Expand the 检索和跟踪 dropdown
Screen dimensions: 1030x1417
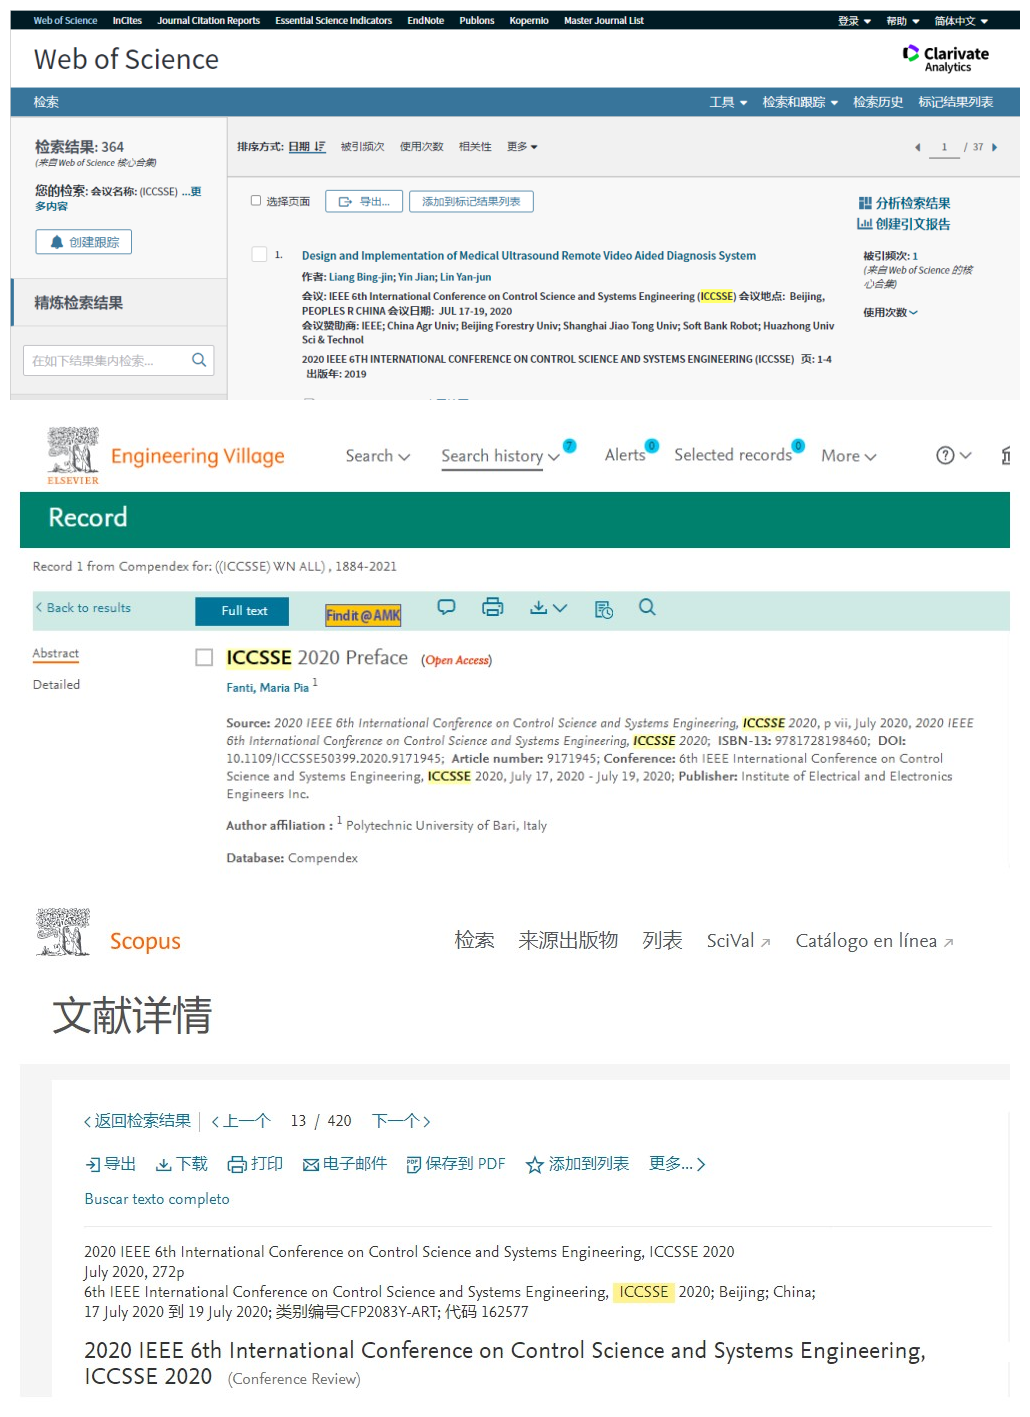(800, 102)
